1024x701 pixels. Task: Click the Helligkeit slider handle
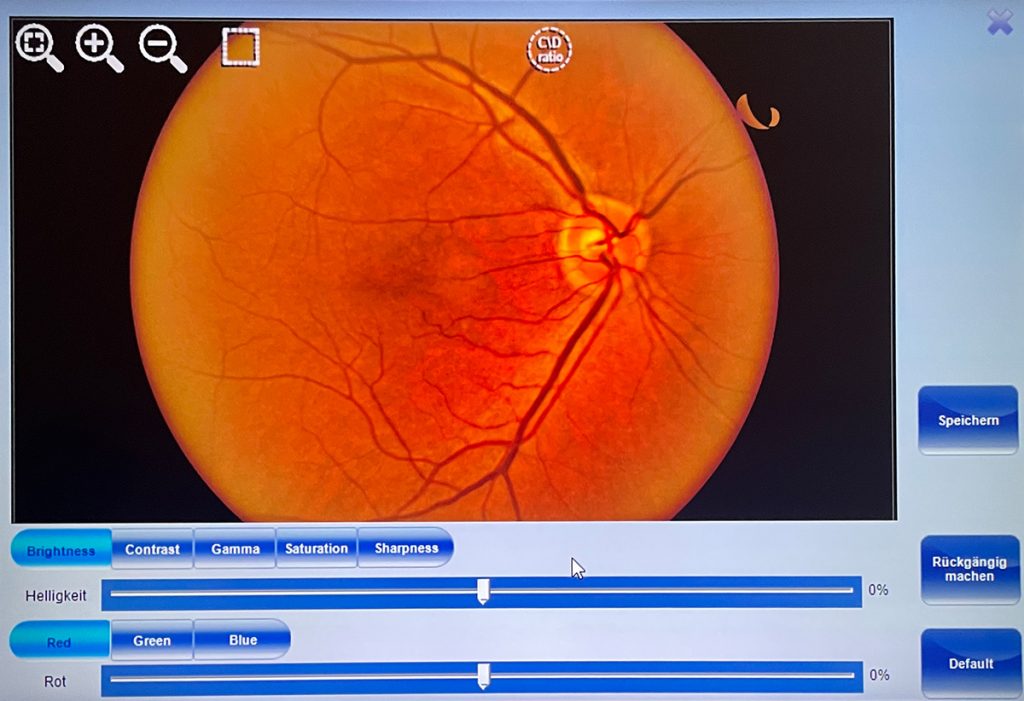point(483,591)
